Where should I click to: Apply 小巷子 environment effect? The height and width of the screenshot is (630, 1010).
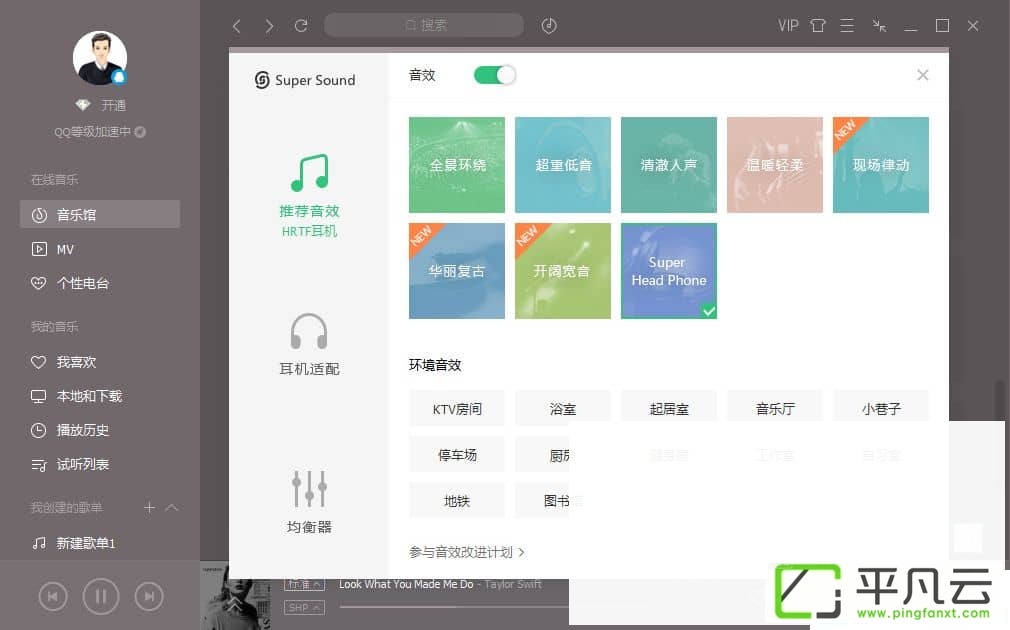click(x=881, y=409)
